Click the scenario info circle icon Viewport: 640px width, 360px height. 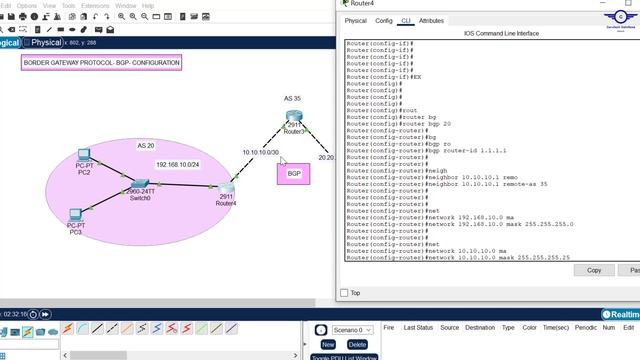coord(321,330)
